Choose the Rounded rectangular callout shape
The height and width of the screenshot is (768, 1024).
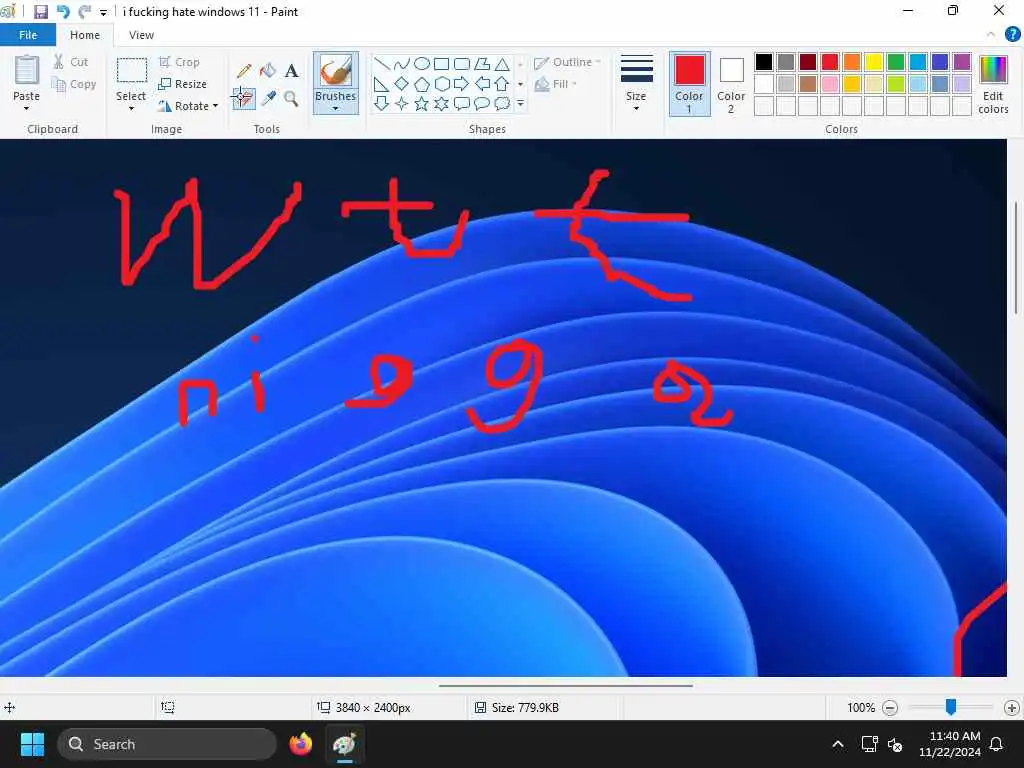click(462, 103)
